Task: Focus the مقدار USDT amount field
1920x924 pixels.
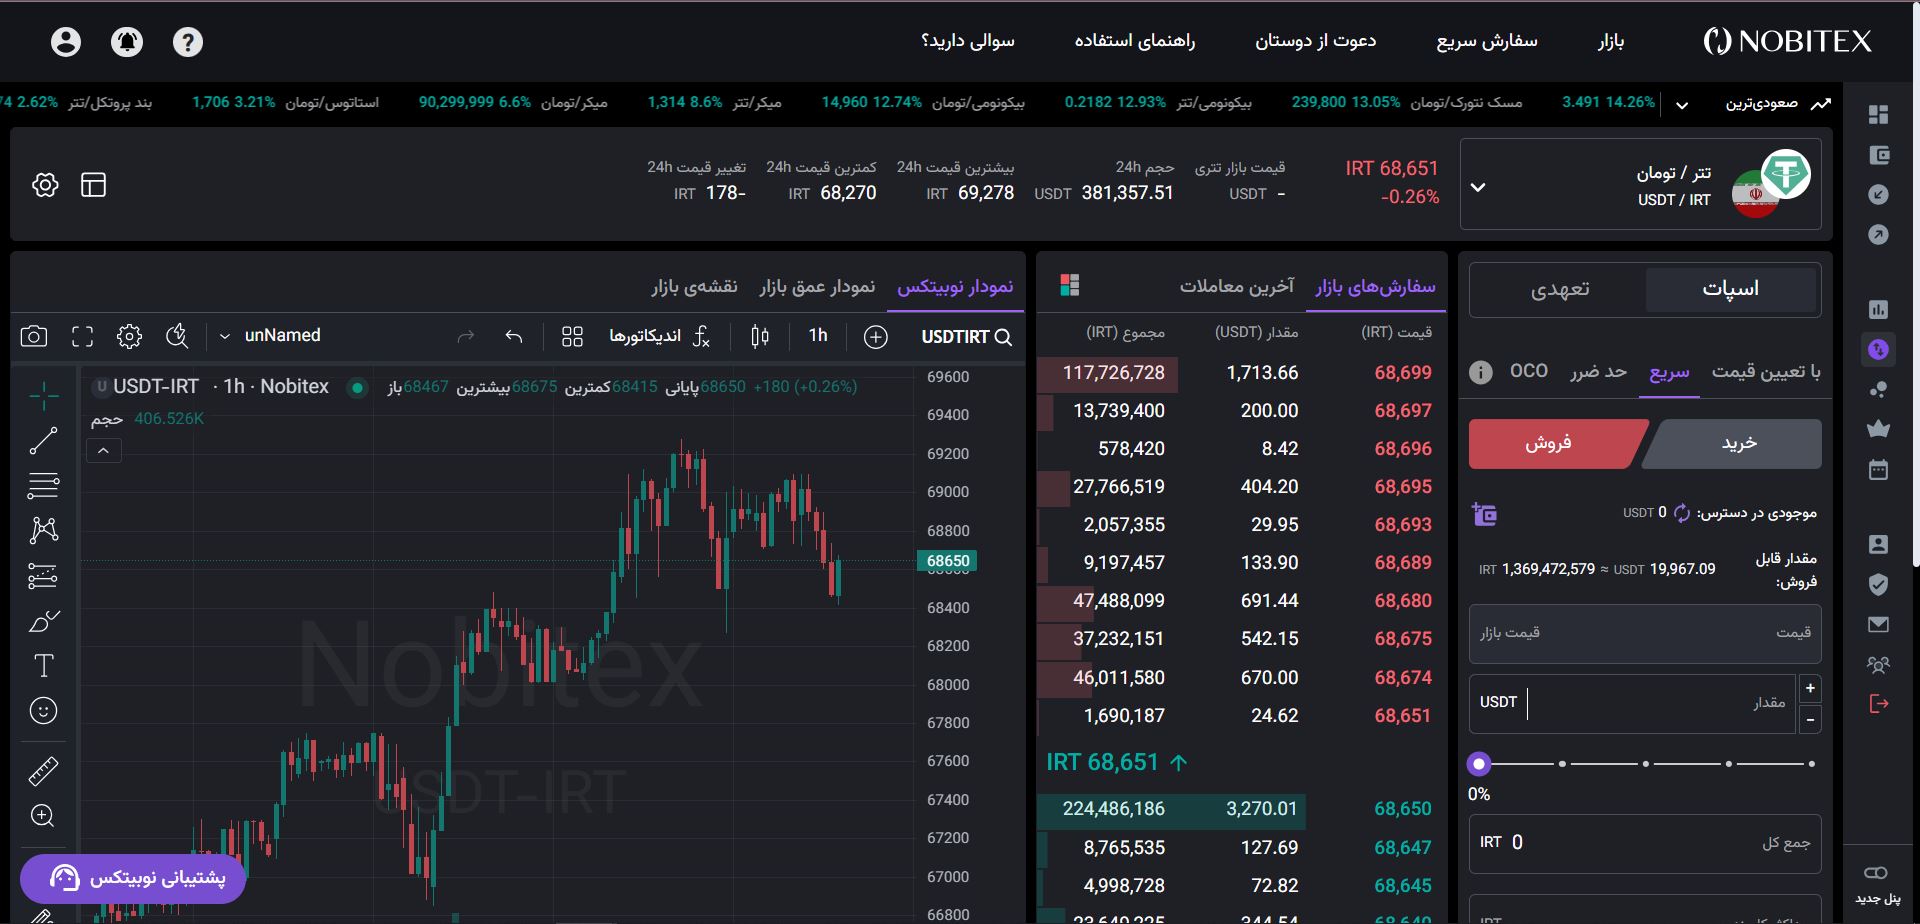Action: 1633,703
